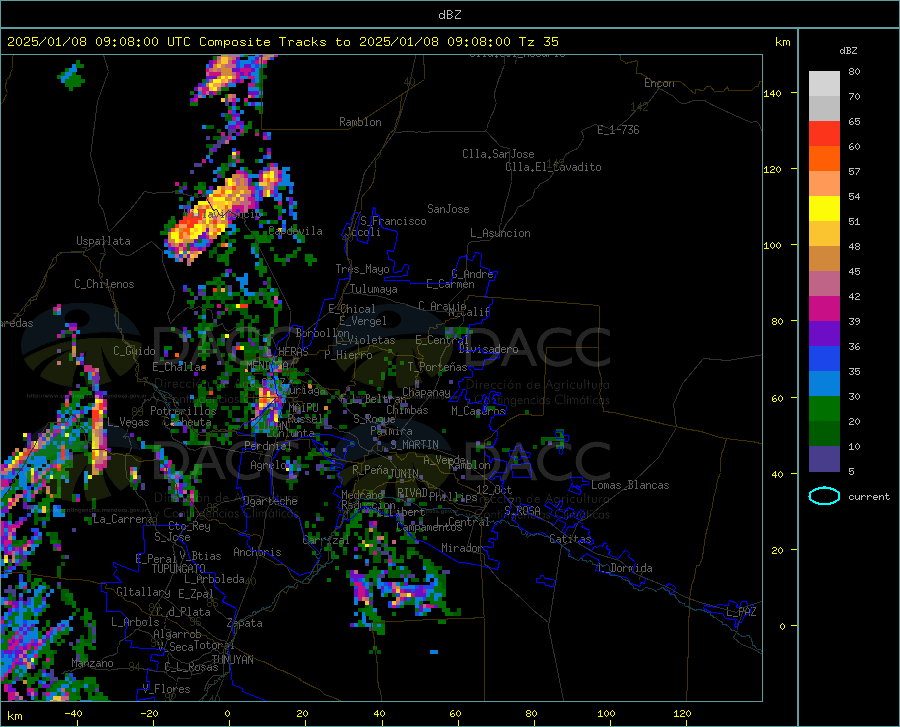The height and width of the screenshot is (727, 900).
Task: Choose the bright green 20-30 dBZ swatch
Action: (824, 409)
